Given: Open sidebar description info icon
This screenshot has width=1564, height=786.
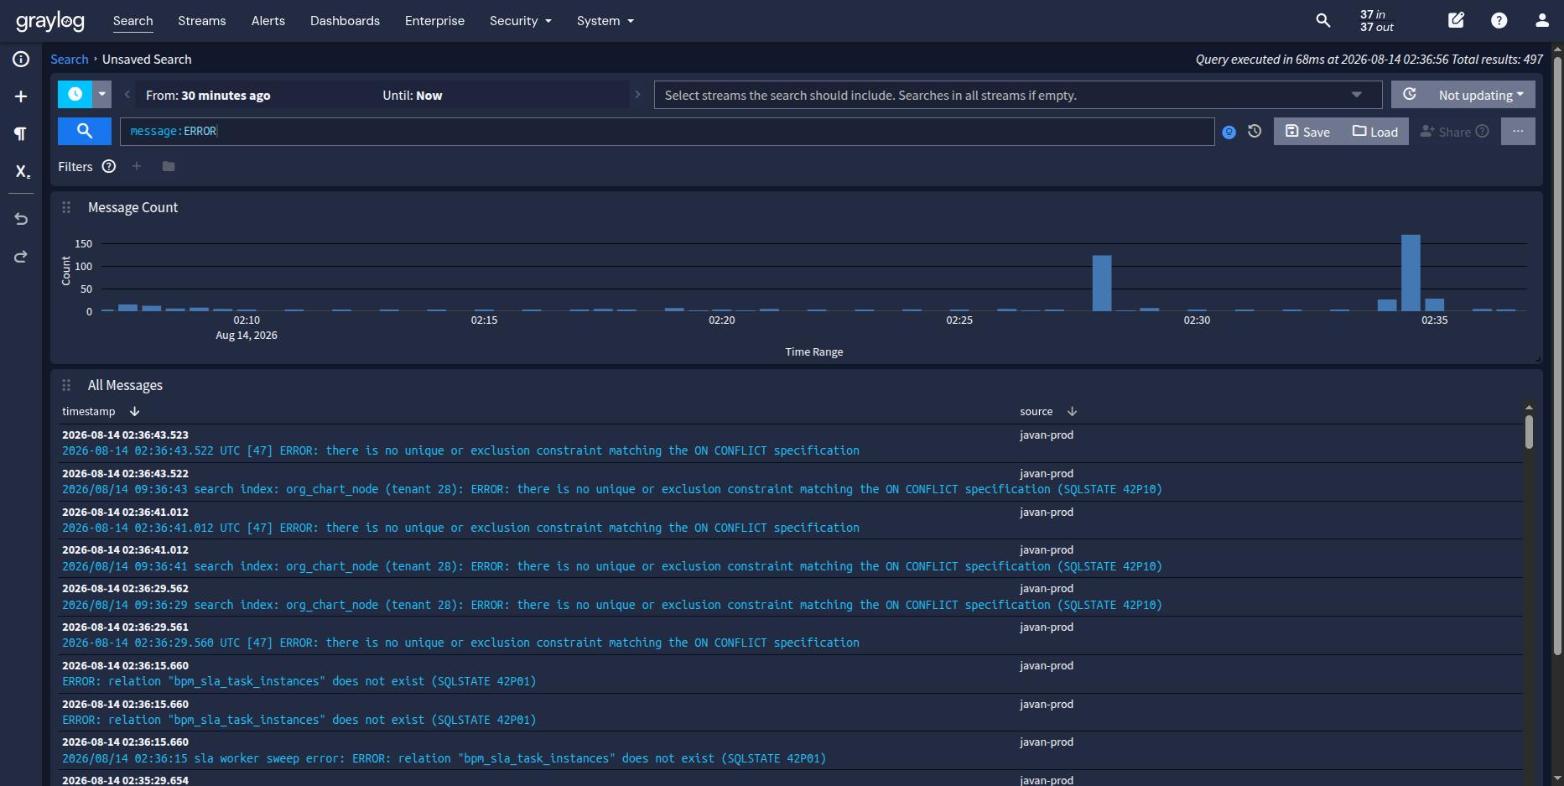Looking at the screenshot, I should click(20, 59).
